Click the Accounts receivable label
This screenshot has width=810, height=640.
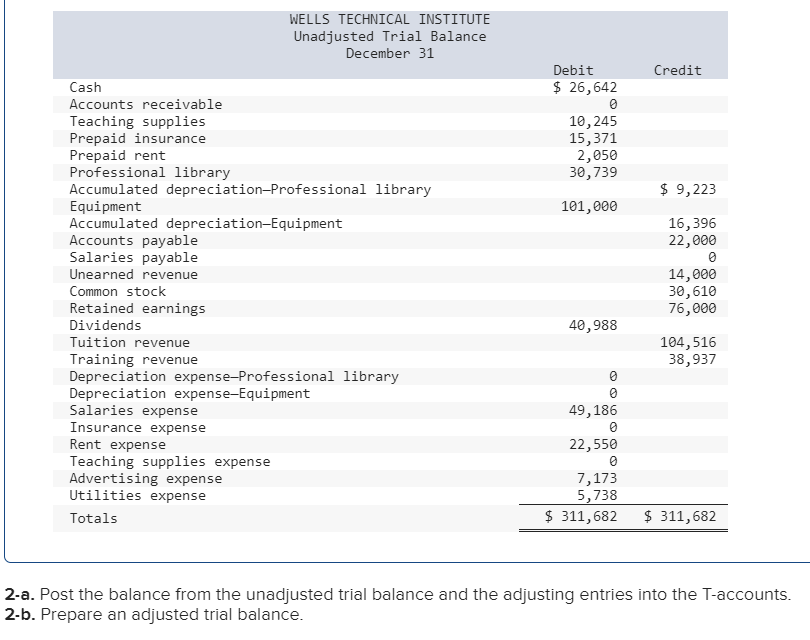pos(126,104)
